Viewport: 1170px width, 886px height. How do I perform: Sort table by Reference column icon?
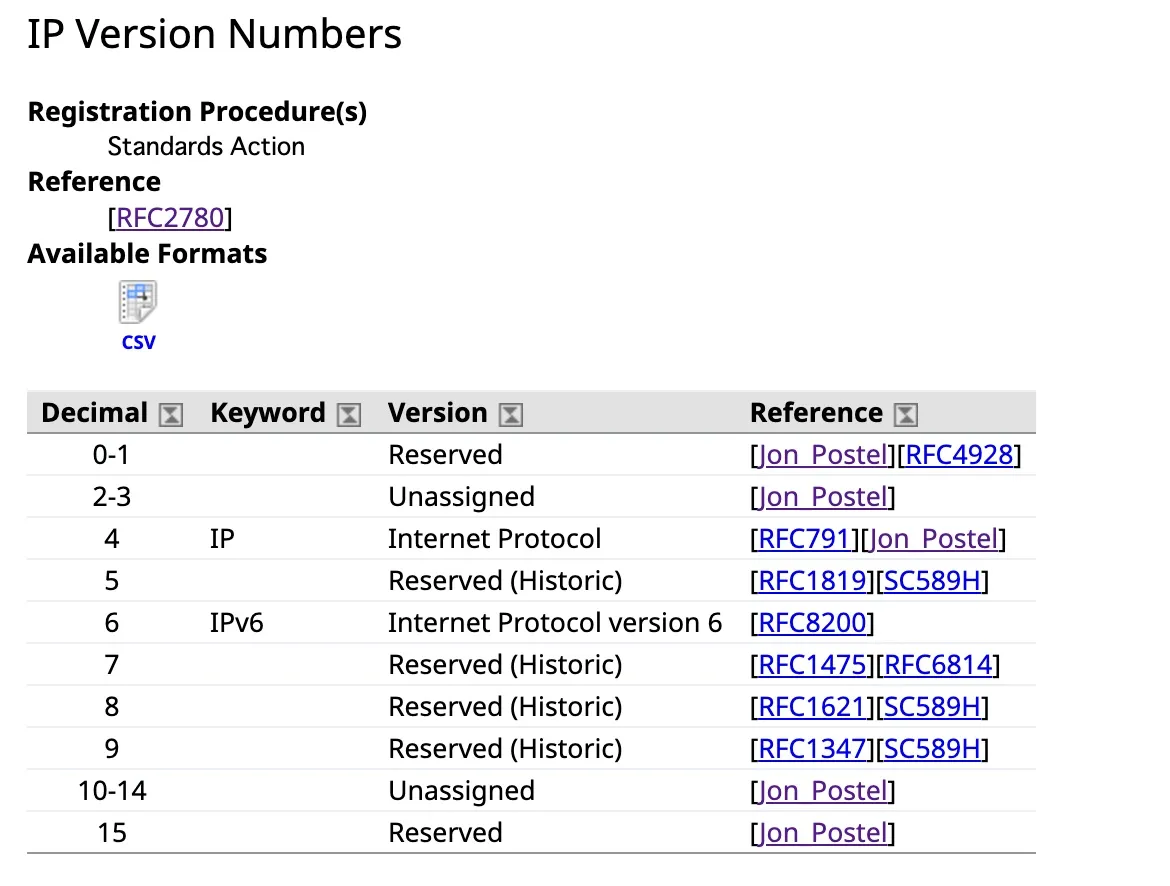[x=906, y=415]
